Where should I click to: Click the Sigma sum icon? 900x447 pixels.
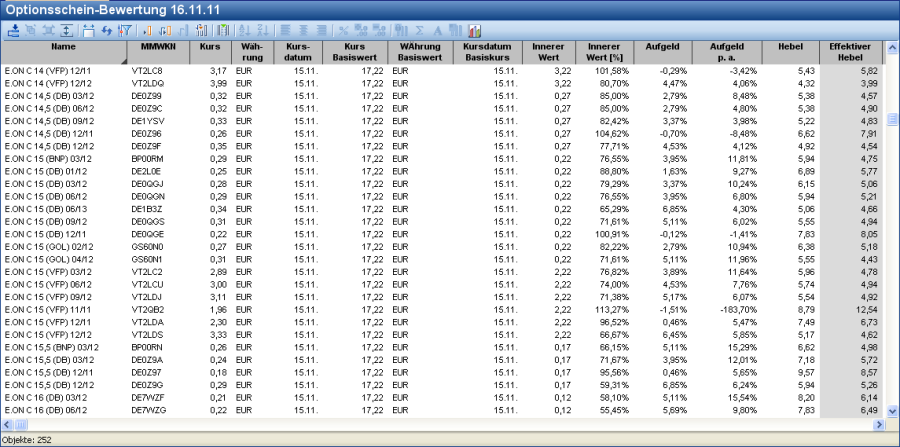tap(419, 30)
